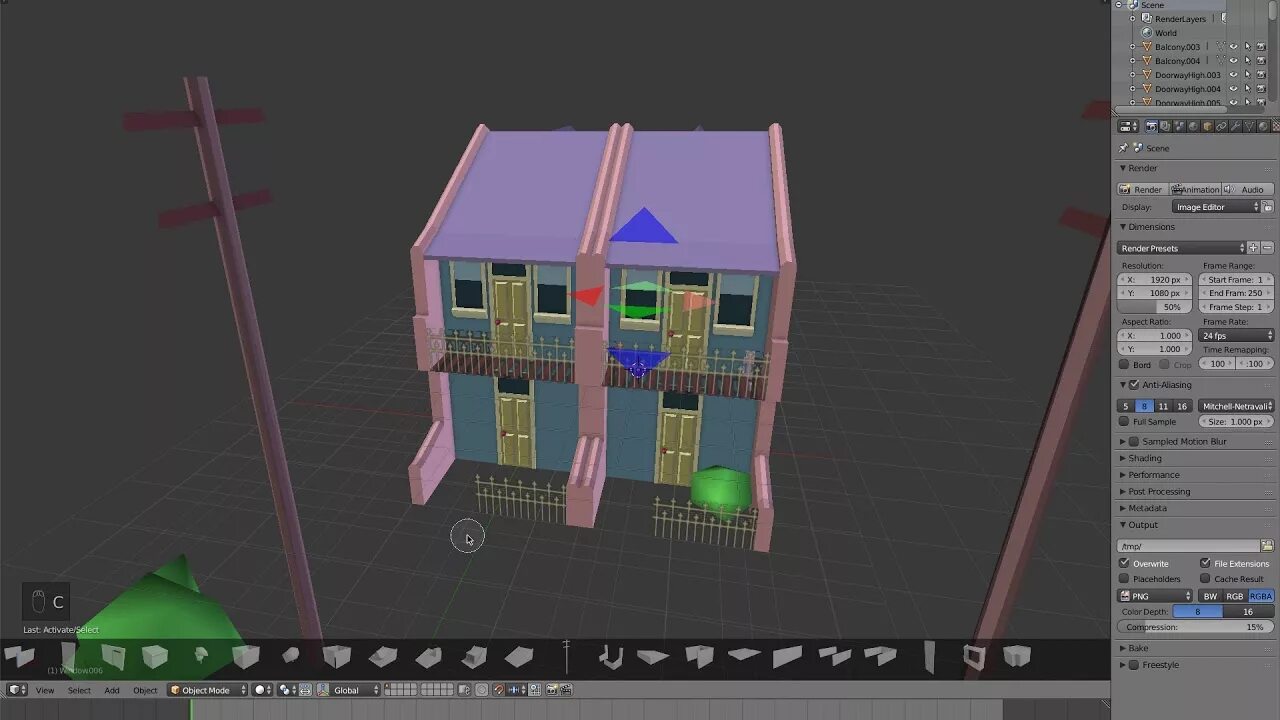Open the Material properties sphere icon
This screenshot has height=720, width=1280.
[x=1263, y=126]
